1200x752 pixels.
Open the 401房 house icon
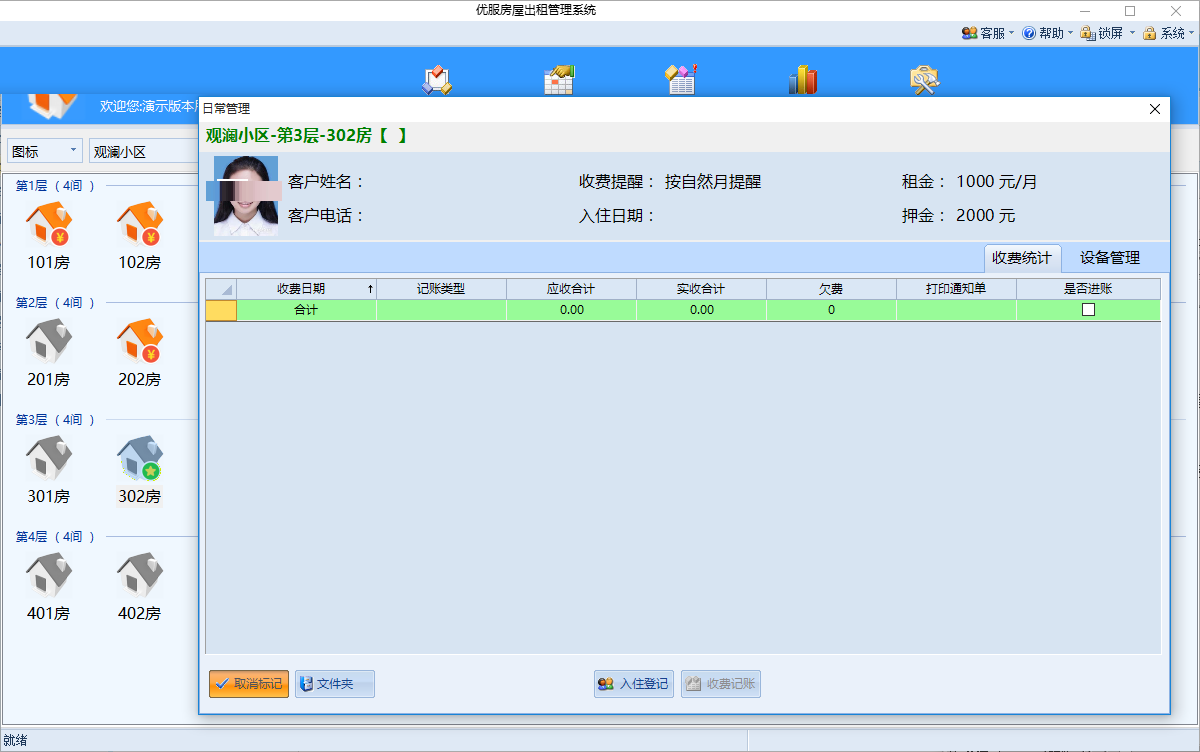(48, 576)
